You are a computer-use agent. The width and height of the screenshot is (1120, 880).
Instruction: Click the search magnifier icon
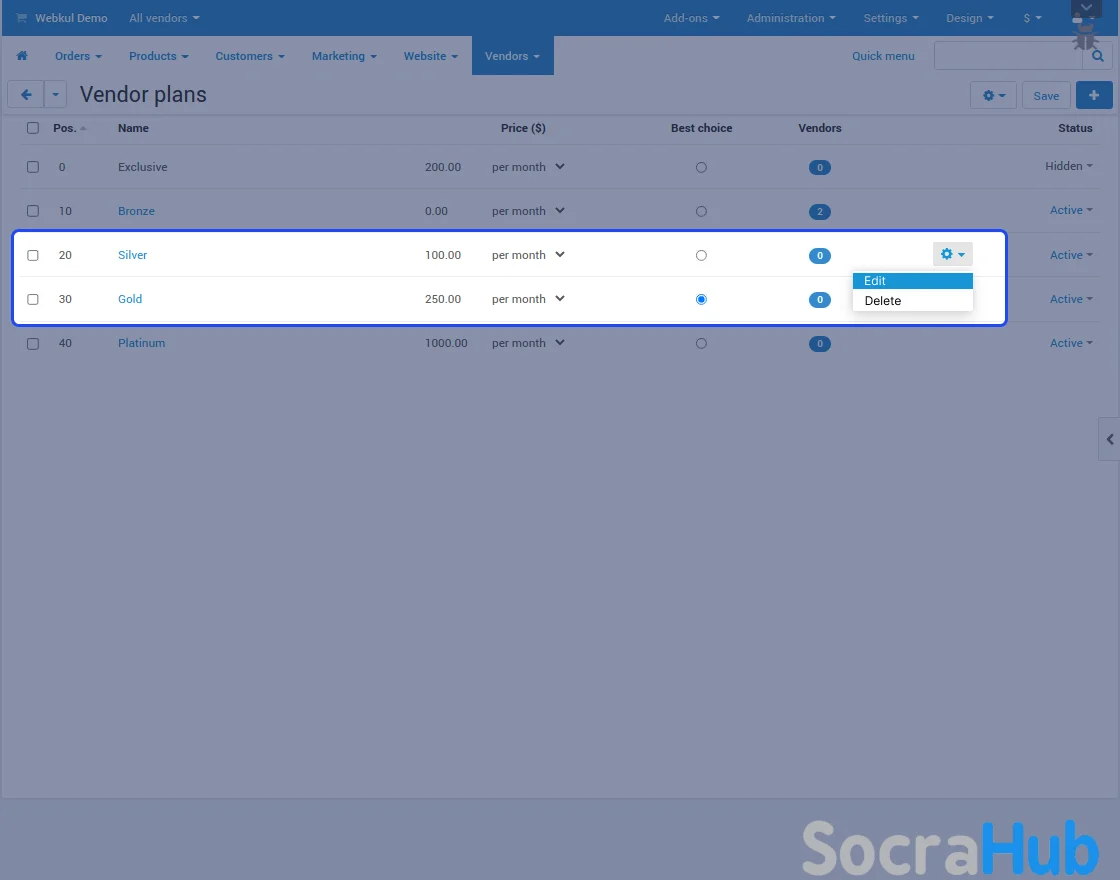(1098, 57)
